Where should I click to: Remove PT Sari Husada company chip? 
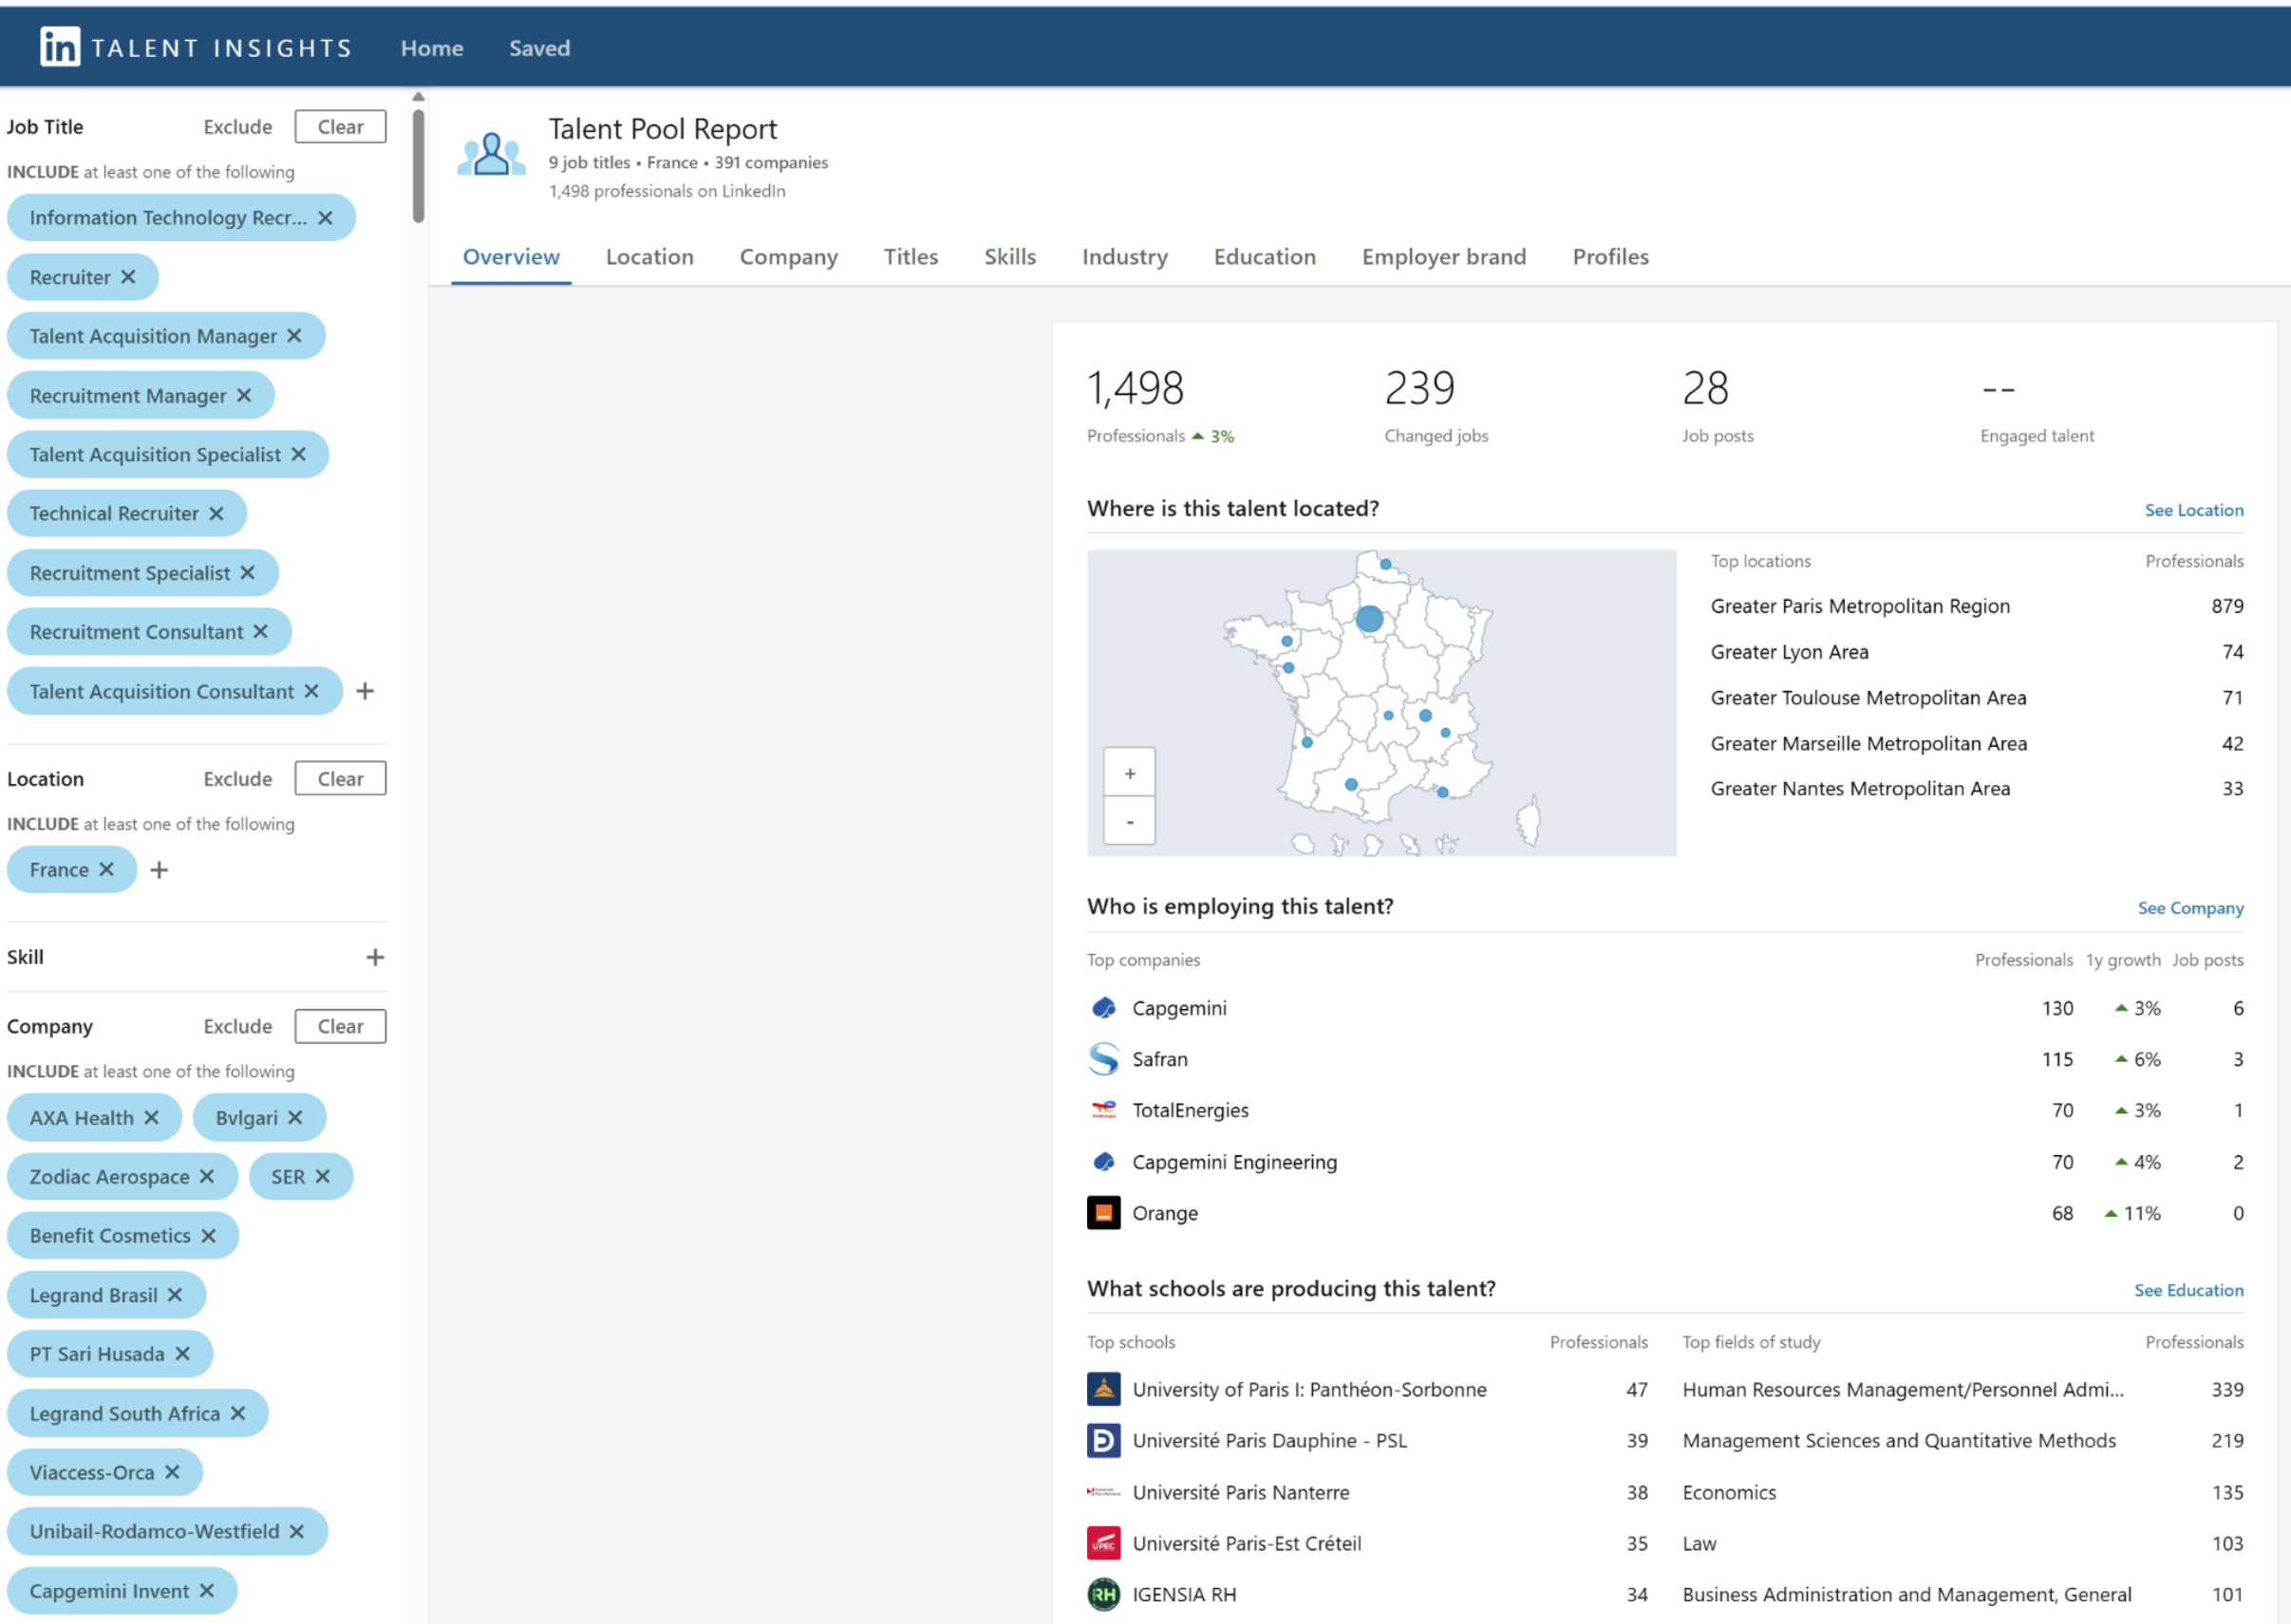pyautogui.click(x=182, y=1354)
